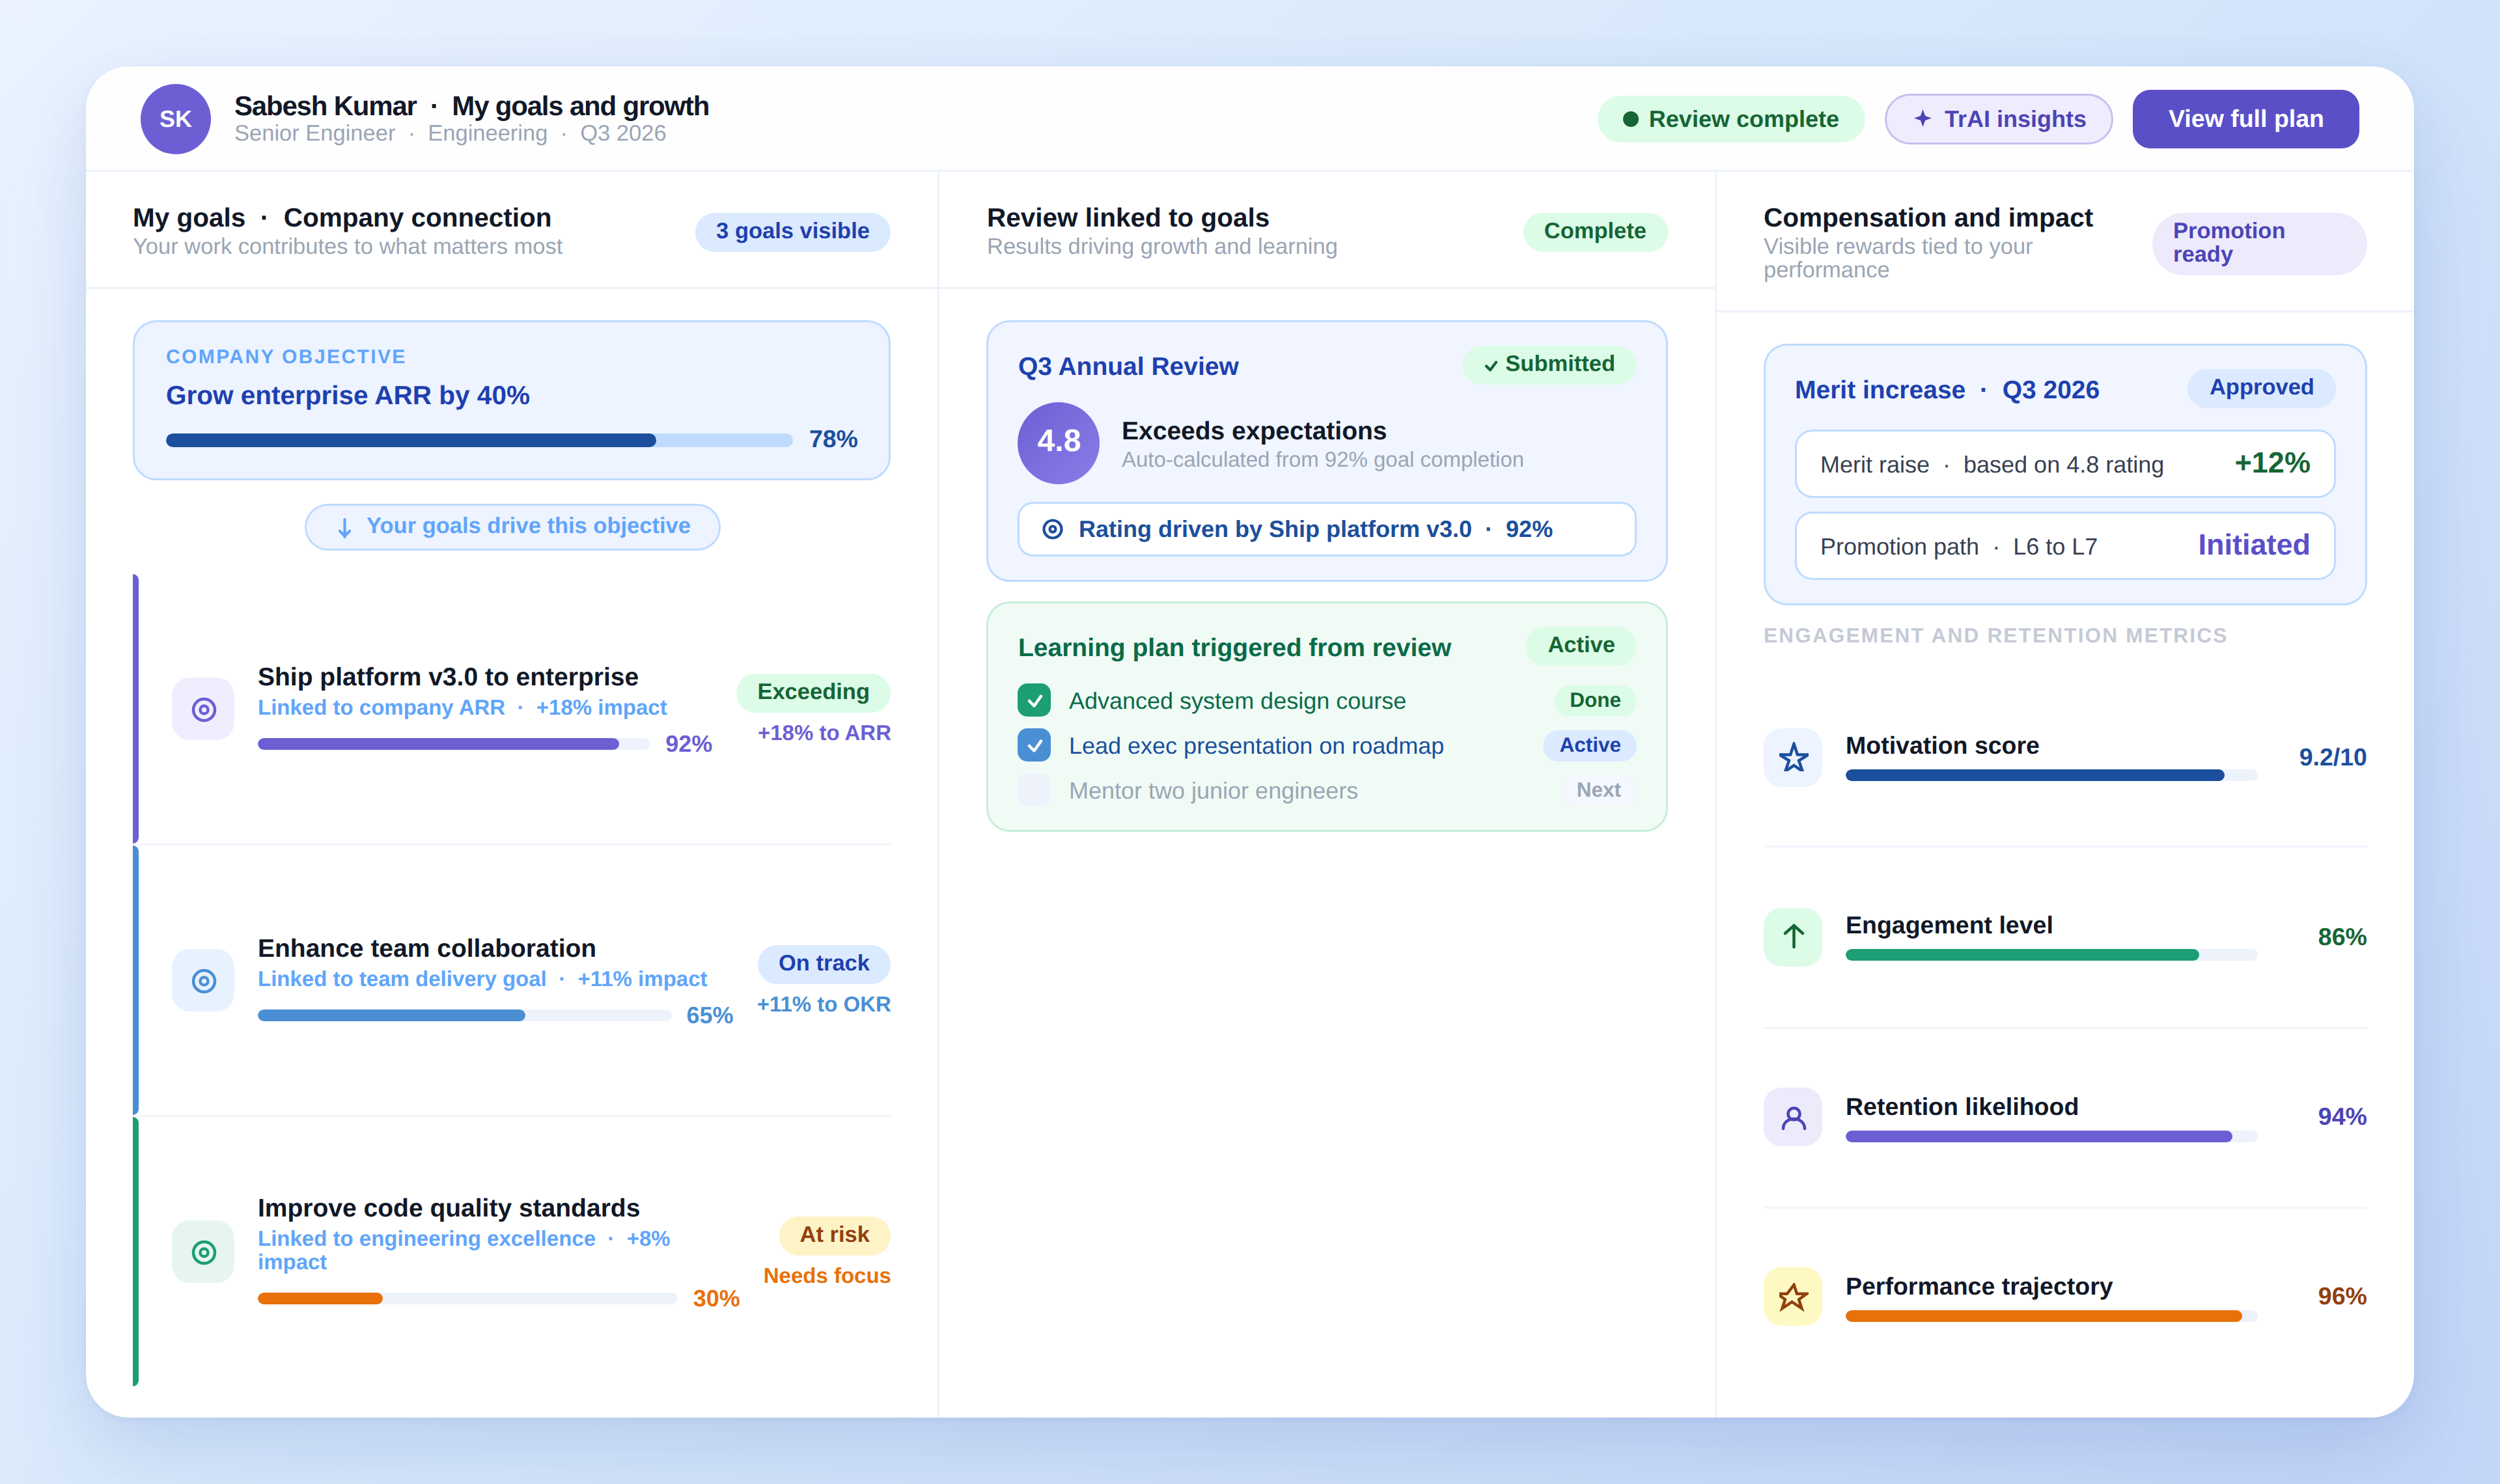
Task: Click the SK profile avatar
Action: (x=175, y=119)
